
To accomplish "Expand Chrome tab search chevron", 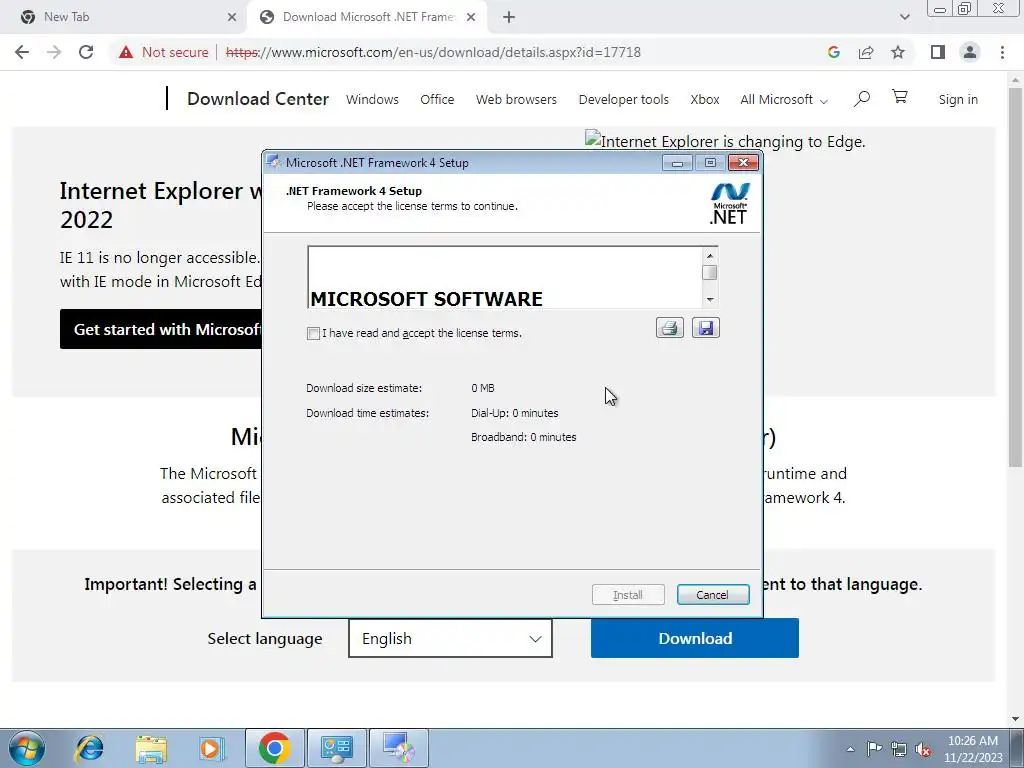I will (904, 17).
